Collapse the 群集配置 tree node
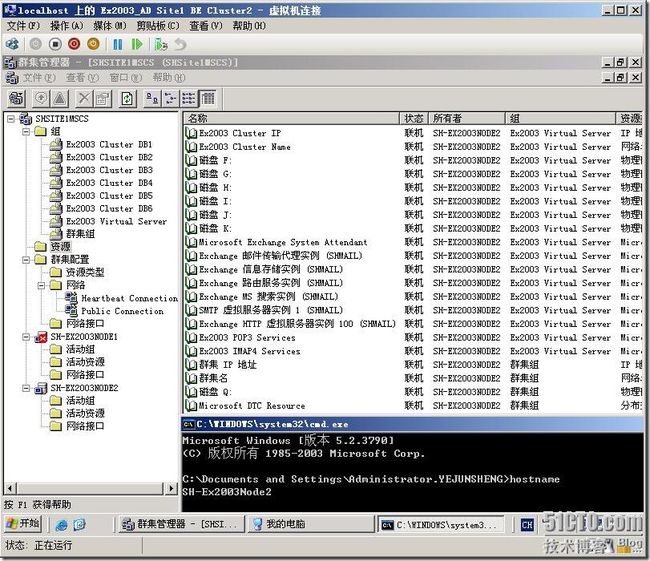650x561 pixels. (28, 259)
